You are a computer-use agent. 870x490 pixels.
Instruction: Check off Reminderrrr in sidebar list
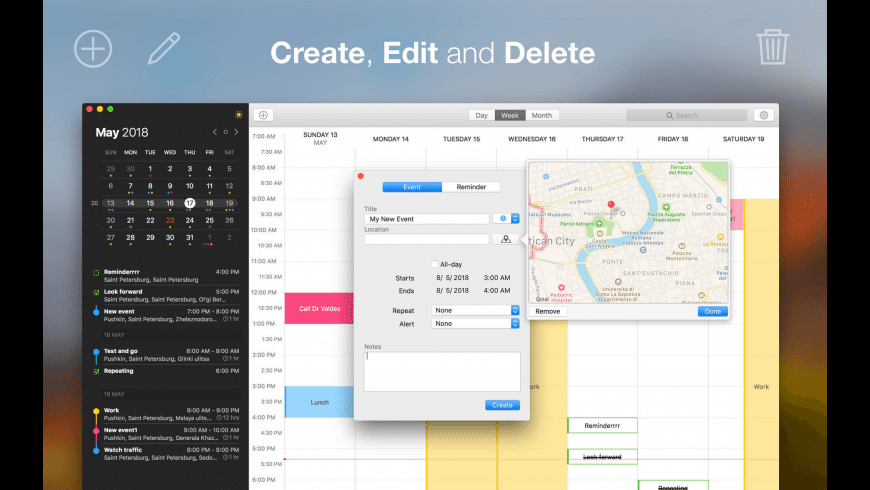(x=96, y=273)
